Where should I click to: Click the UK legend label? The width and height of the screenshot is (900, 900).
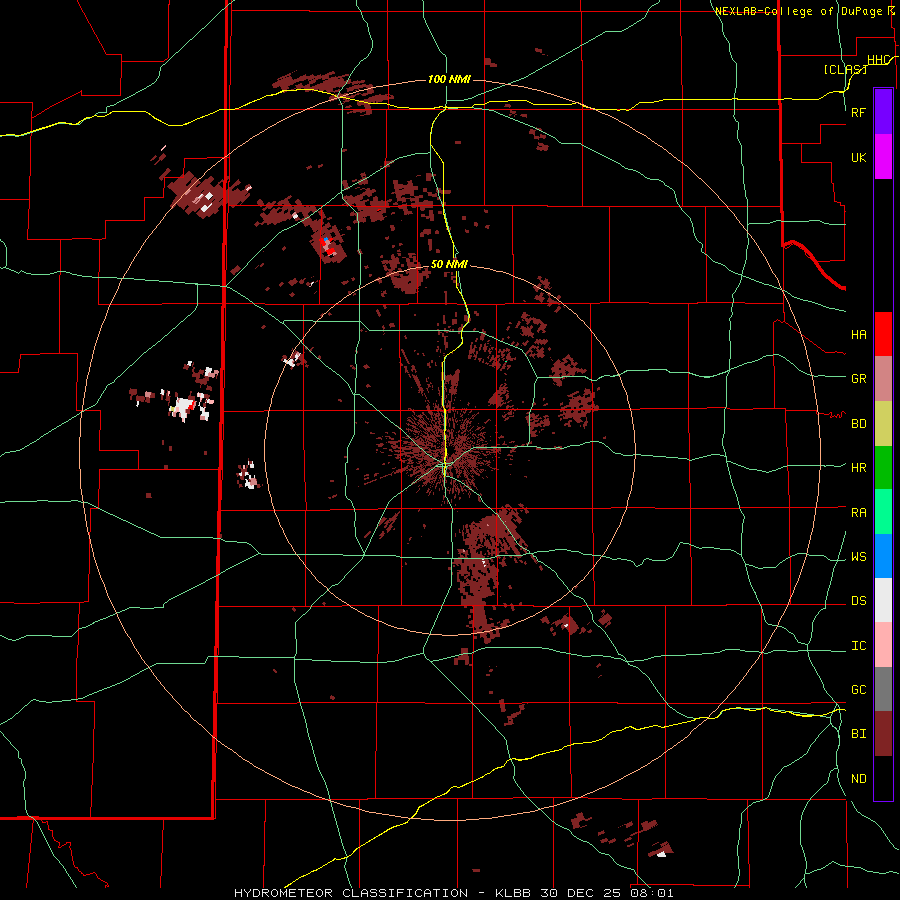point(858,157)
